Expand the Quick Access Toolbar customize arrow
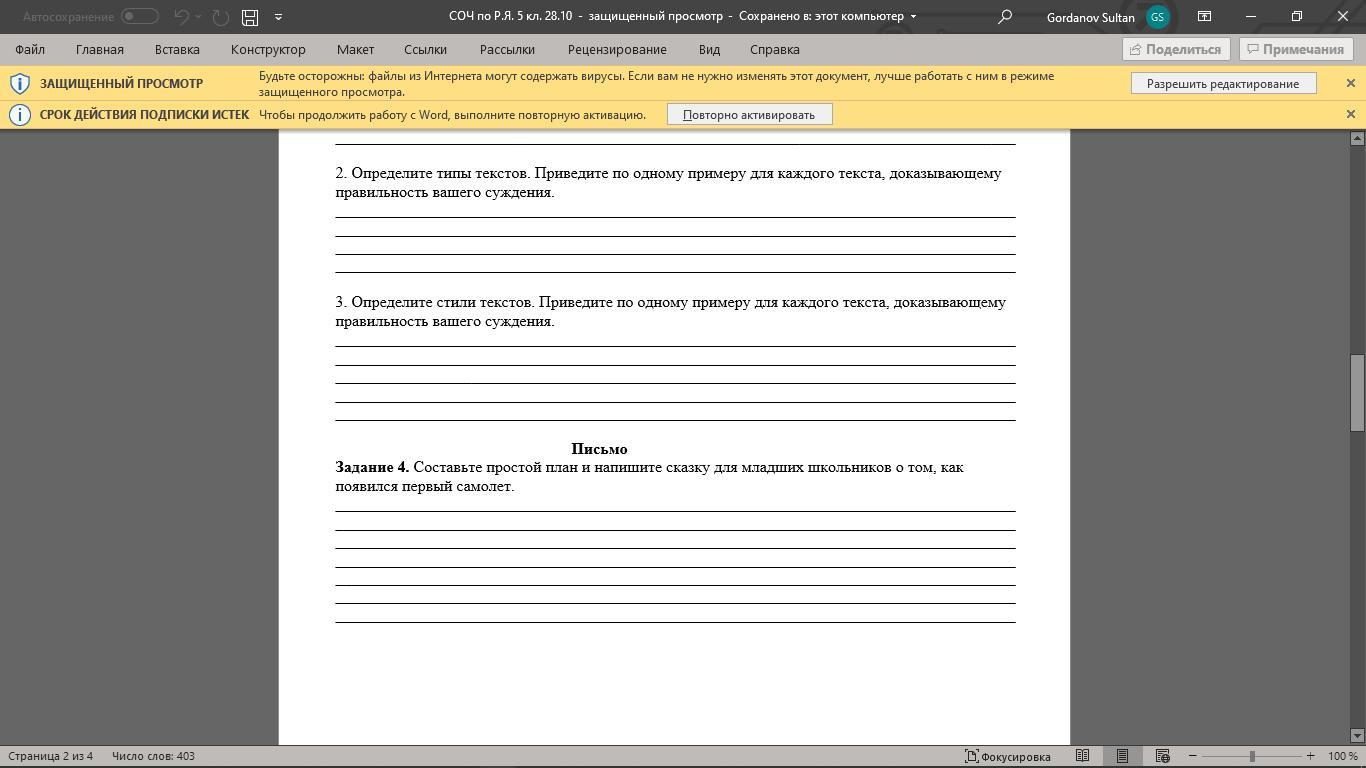This screenshot has width=1366, height=768. click(278, 17)
